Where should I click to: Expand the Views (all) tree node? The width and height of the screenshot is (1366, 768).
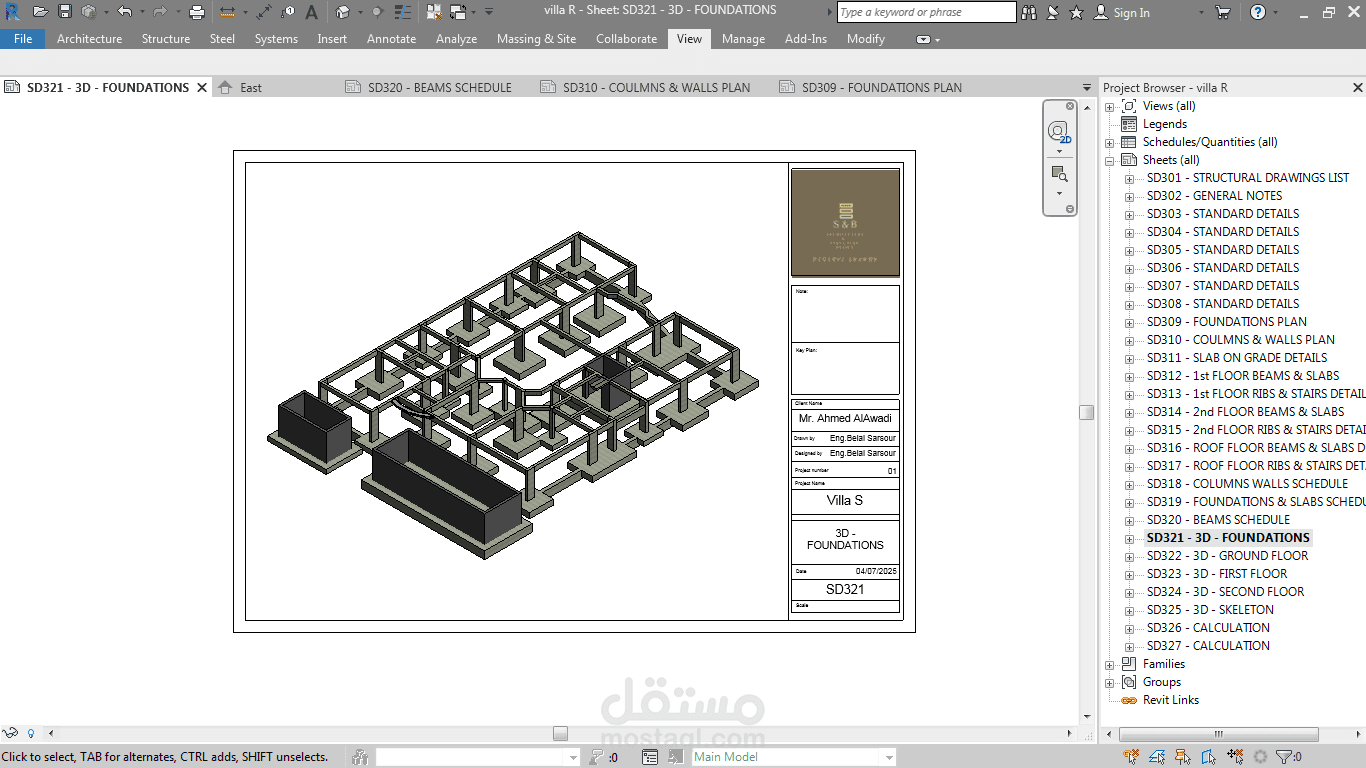click(1109, 106)
